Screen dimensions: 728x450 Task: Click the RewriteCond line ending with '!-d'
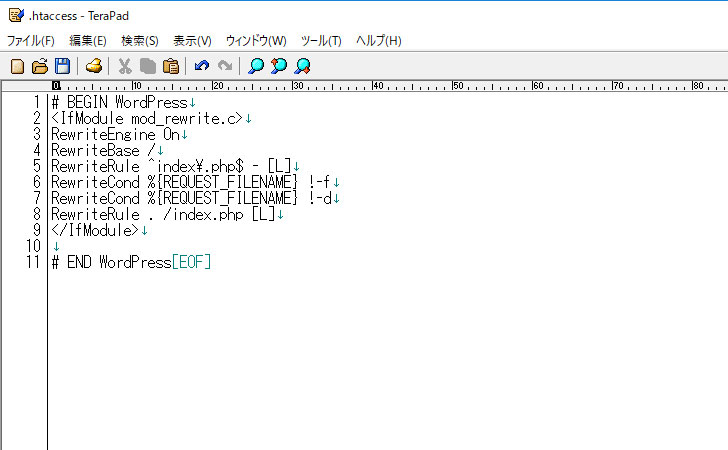coord(191,198)
